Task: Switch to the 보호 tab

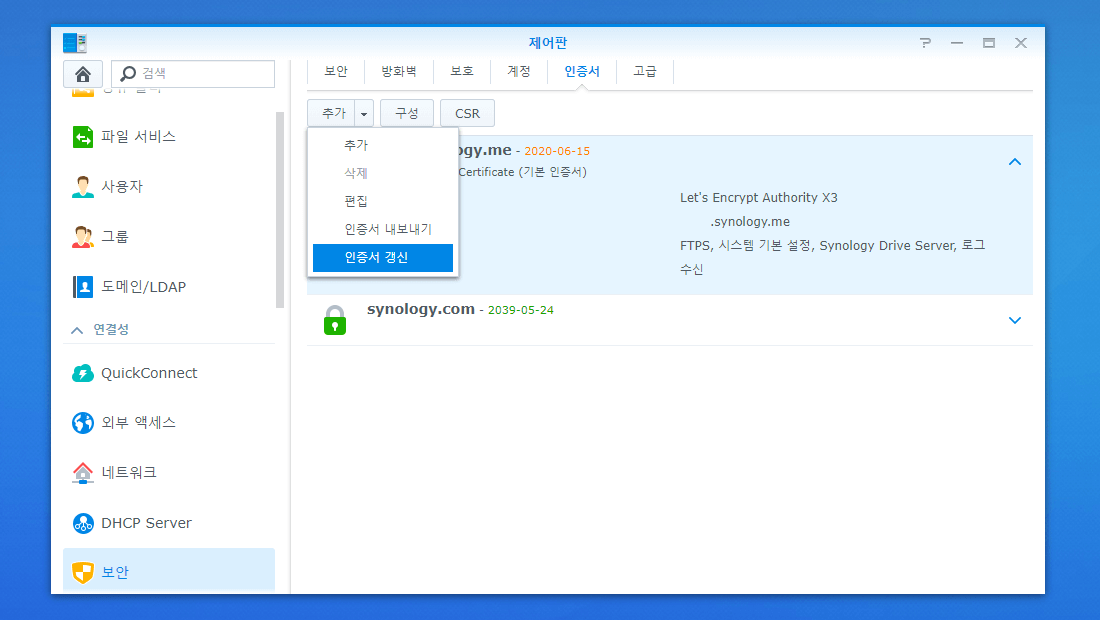Action: pyautogui.click(x=462, y=72)
